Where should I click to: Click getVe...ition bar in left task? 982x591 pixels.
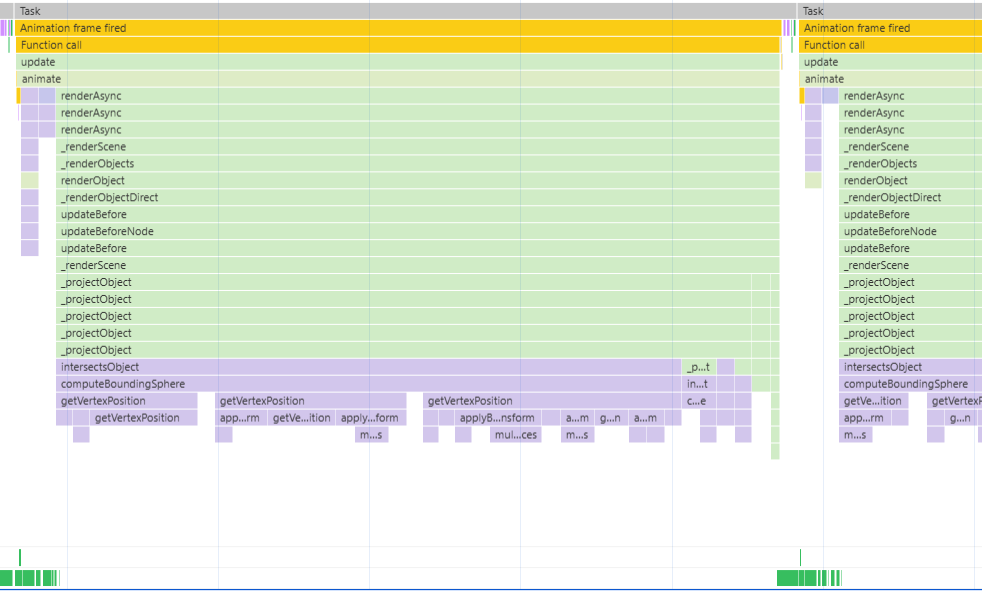click(x=301, y=417)
